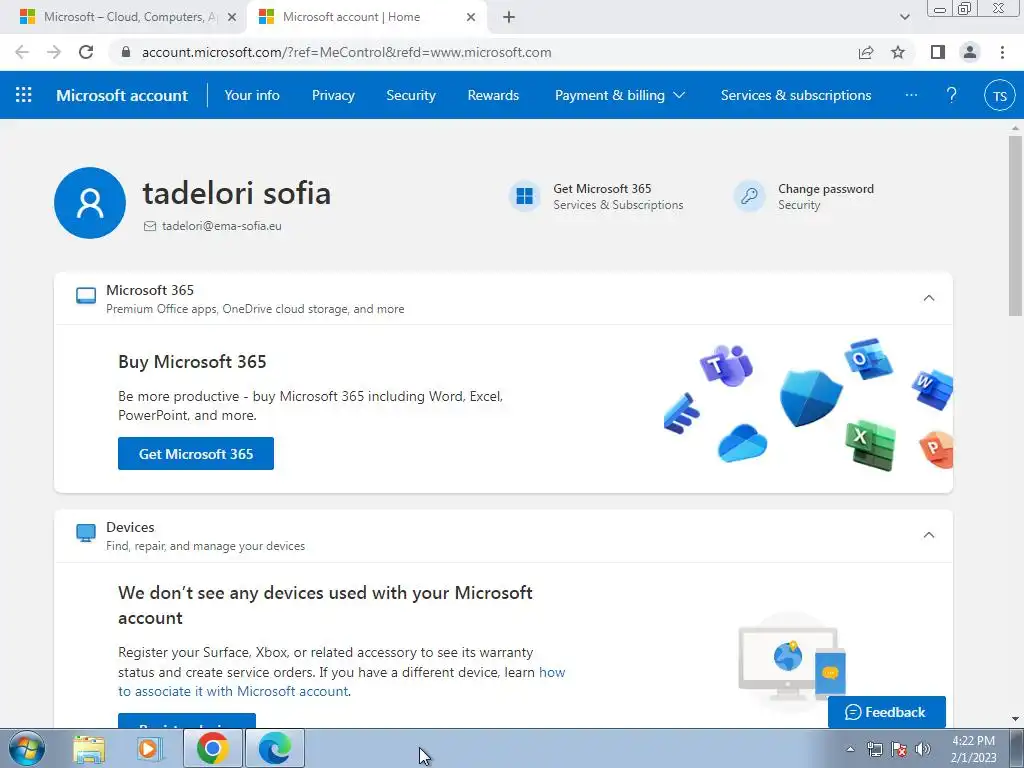Open Services & subscriptions page

coord(796,95)
